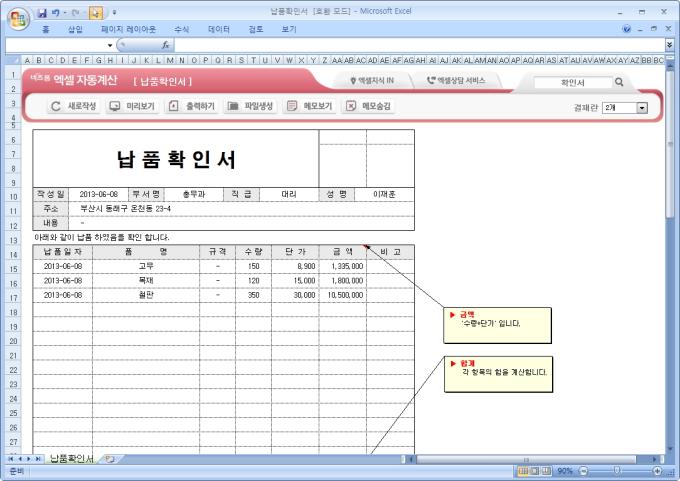
Task: Switch to Page Break Preview in status bar
Action: click(x=546, y=471)
